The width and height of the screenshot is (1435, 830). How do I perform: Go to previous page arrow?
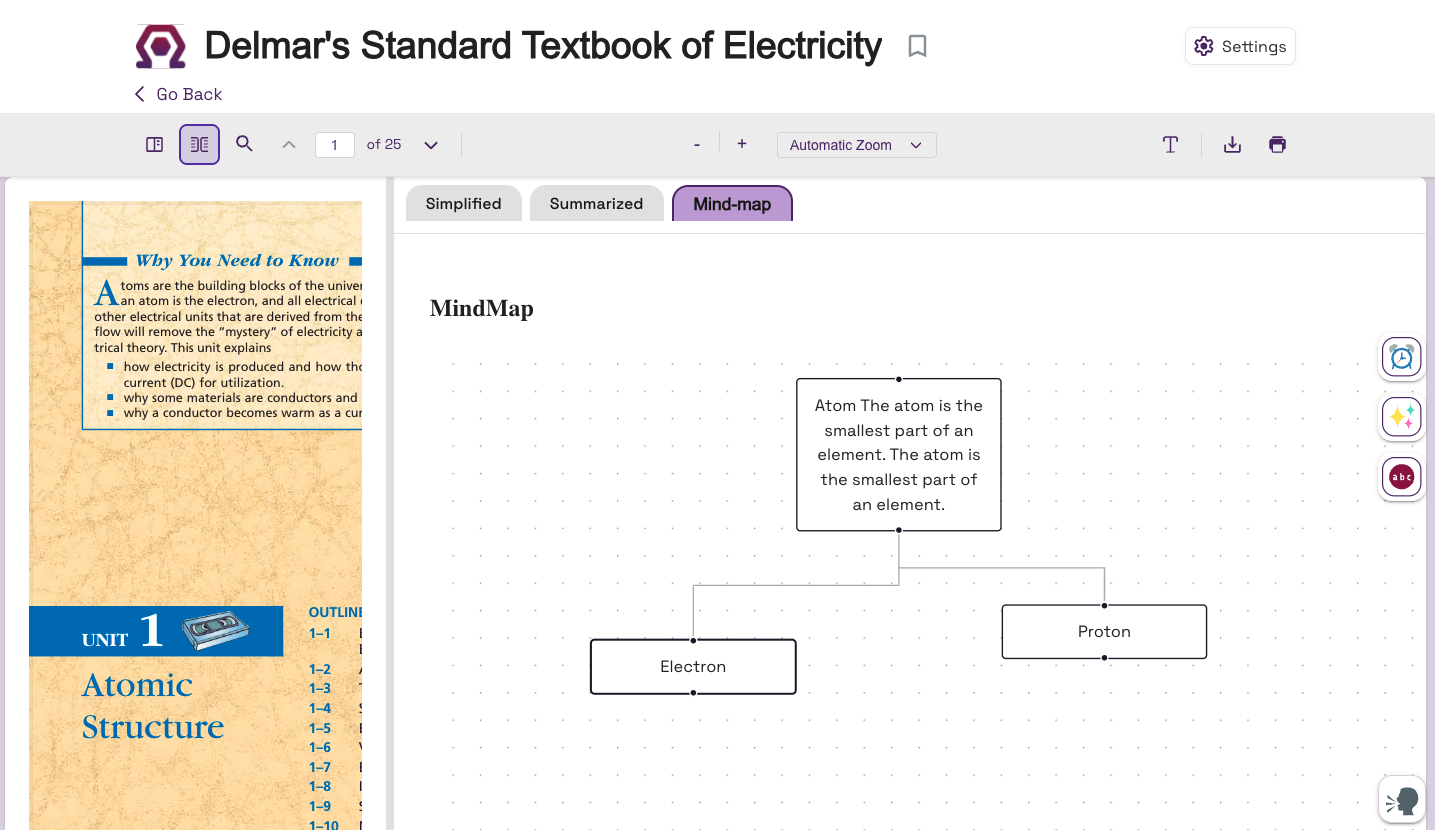point(289,145)
